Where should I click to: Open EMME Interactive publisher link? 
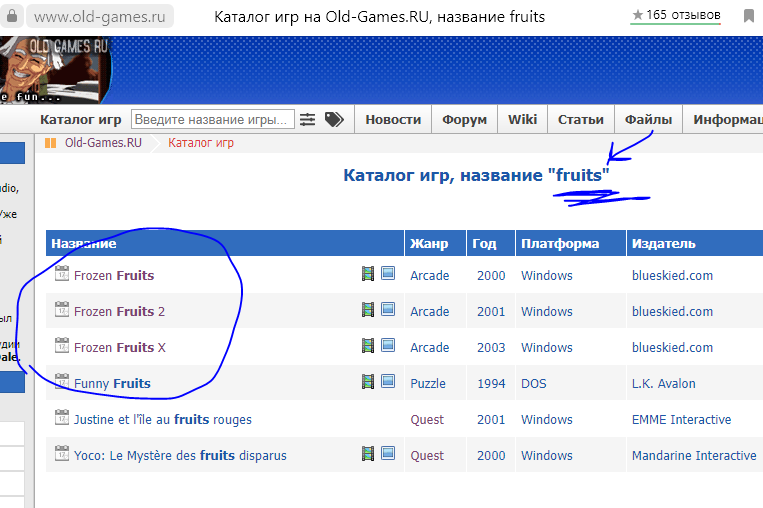click(x=681, y=419)
